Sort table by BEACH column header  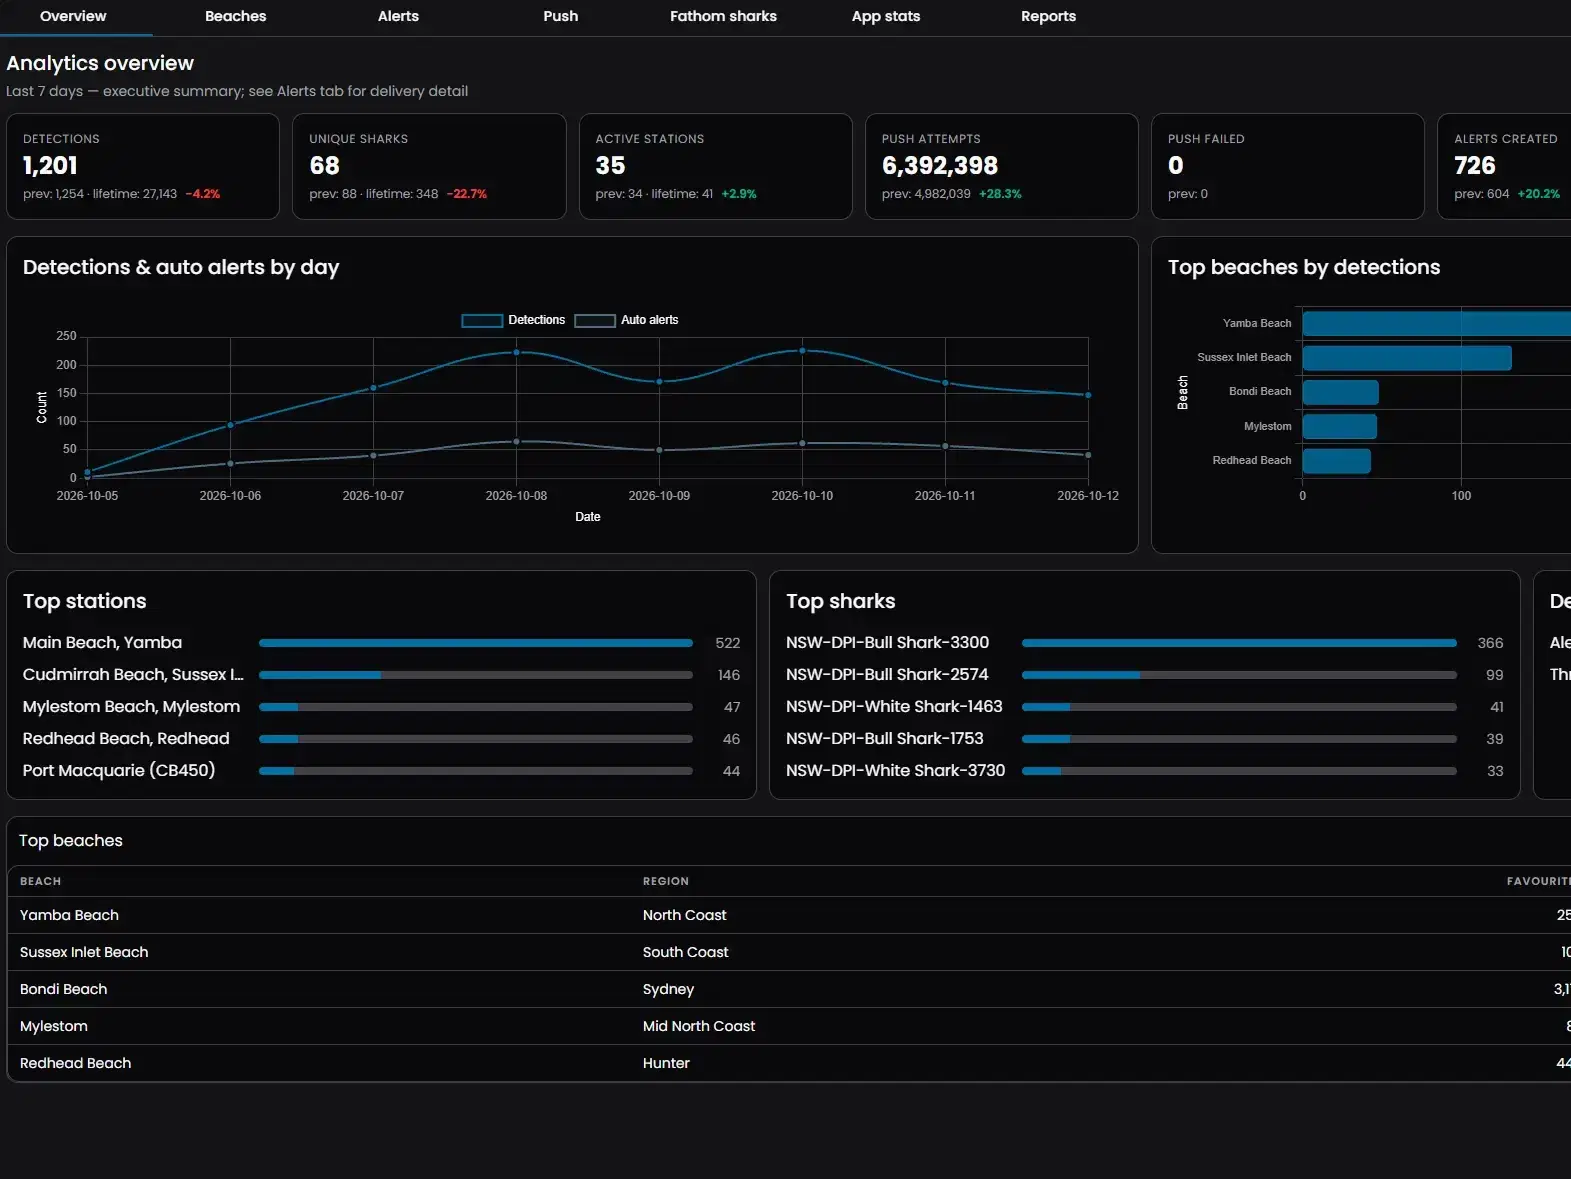[40, 881]
